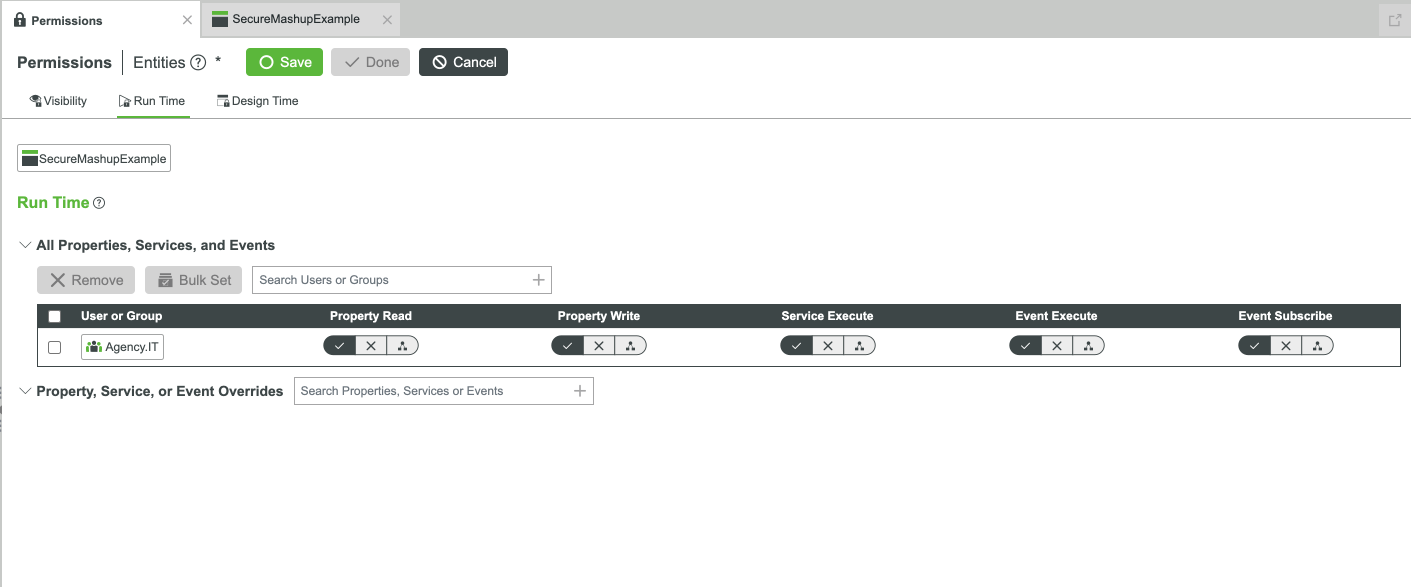Open the Design Time tab

257,100
